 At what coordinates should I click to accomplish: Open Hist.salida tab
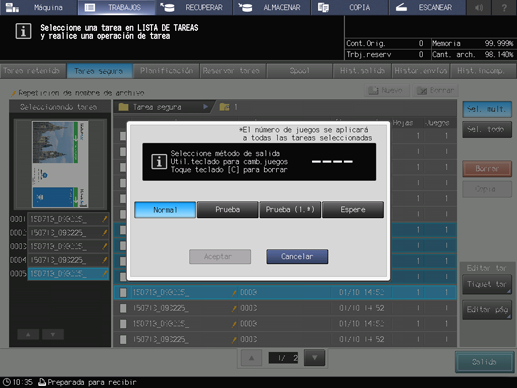(x=362, y=71)
